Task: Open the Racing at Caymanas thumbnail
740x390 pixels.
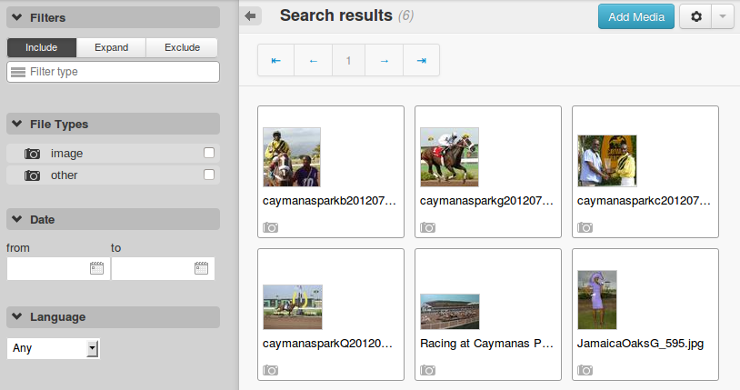Action: pyautogui.click(x=450, y=312)
